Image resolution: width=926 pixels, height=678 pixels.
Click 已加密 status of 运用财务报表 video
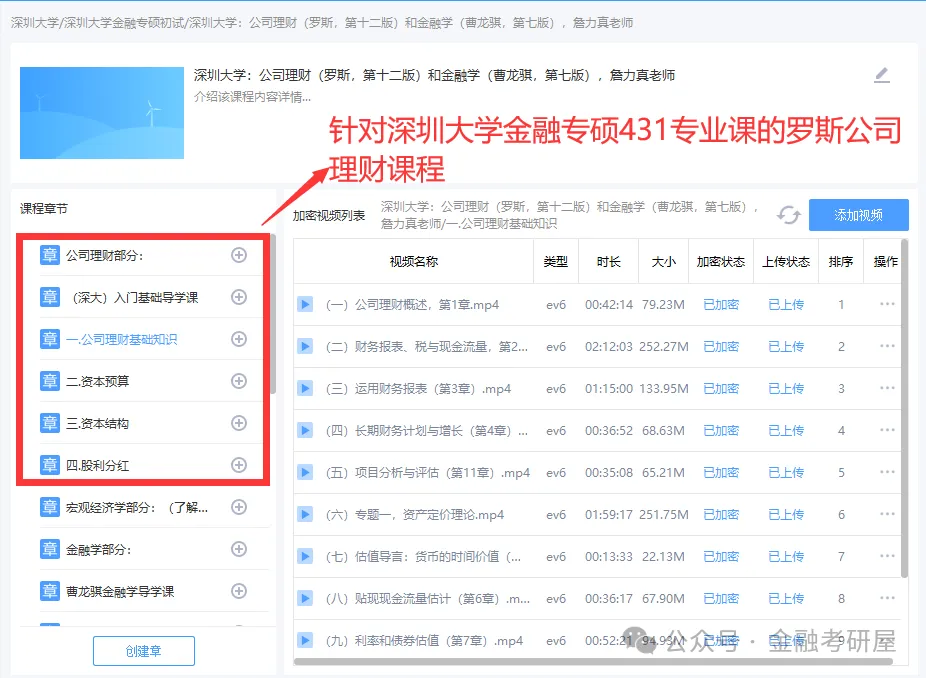pos(721,389)
